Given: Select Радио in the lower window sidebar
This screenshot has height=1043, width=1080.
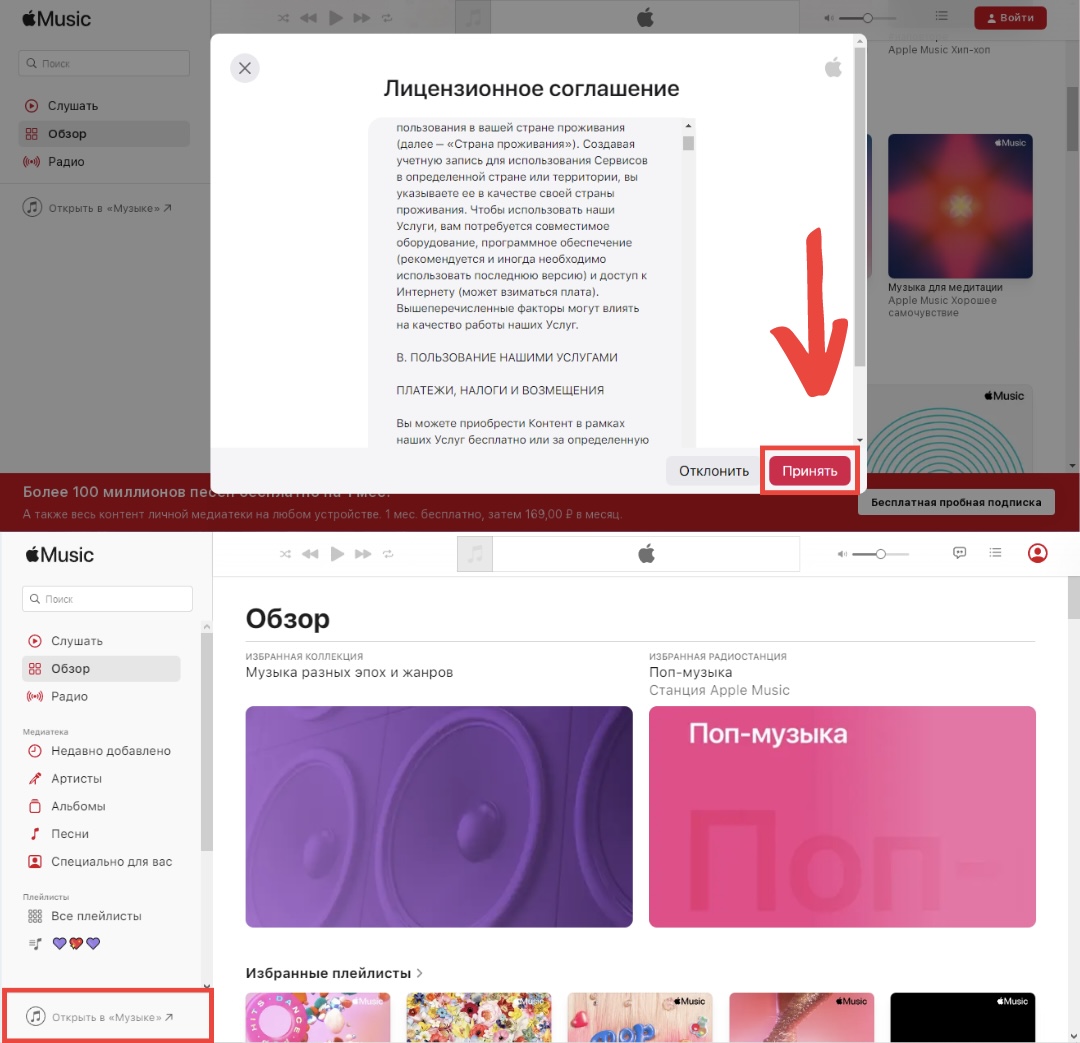Looking at the screenshot, I should coord(101,696).
